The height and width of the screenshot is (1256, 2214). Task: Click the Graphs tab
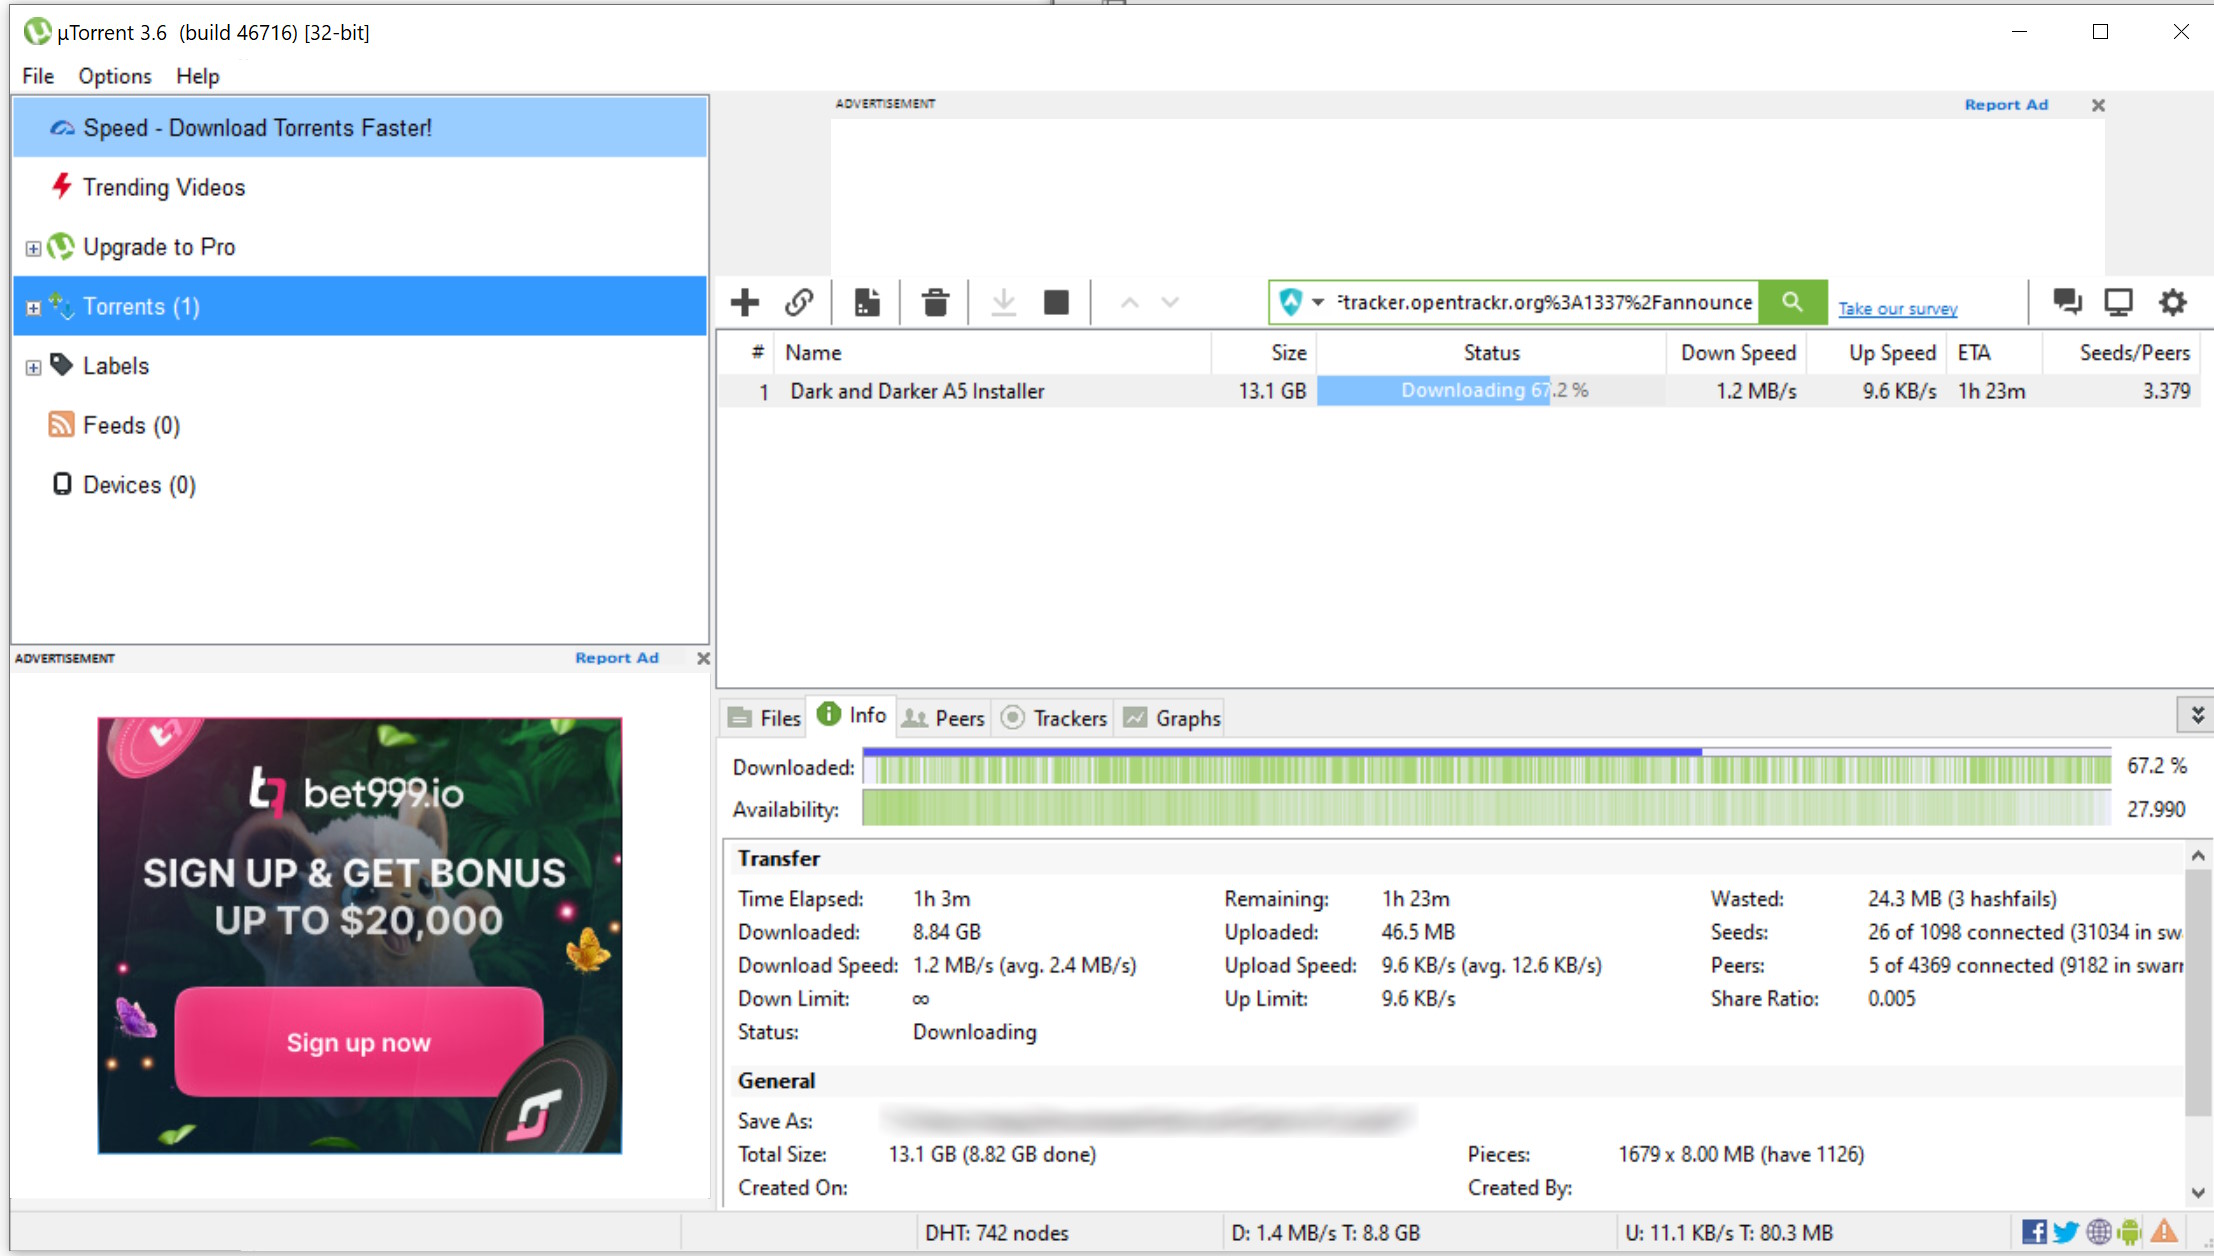coord(1189,718)
